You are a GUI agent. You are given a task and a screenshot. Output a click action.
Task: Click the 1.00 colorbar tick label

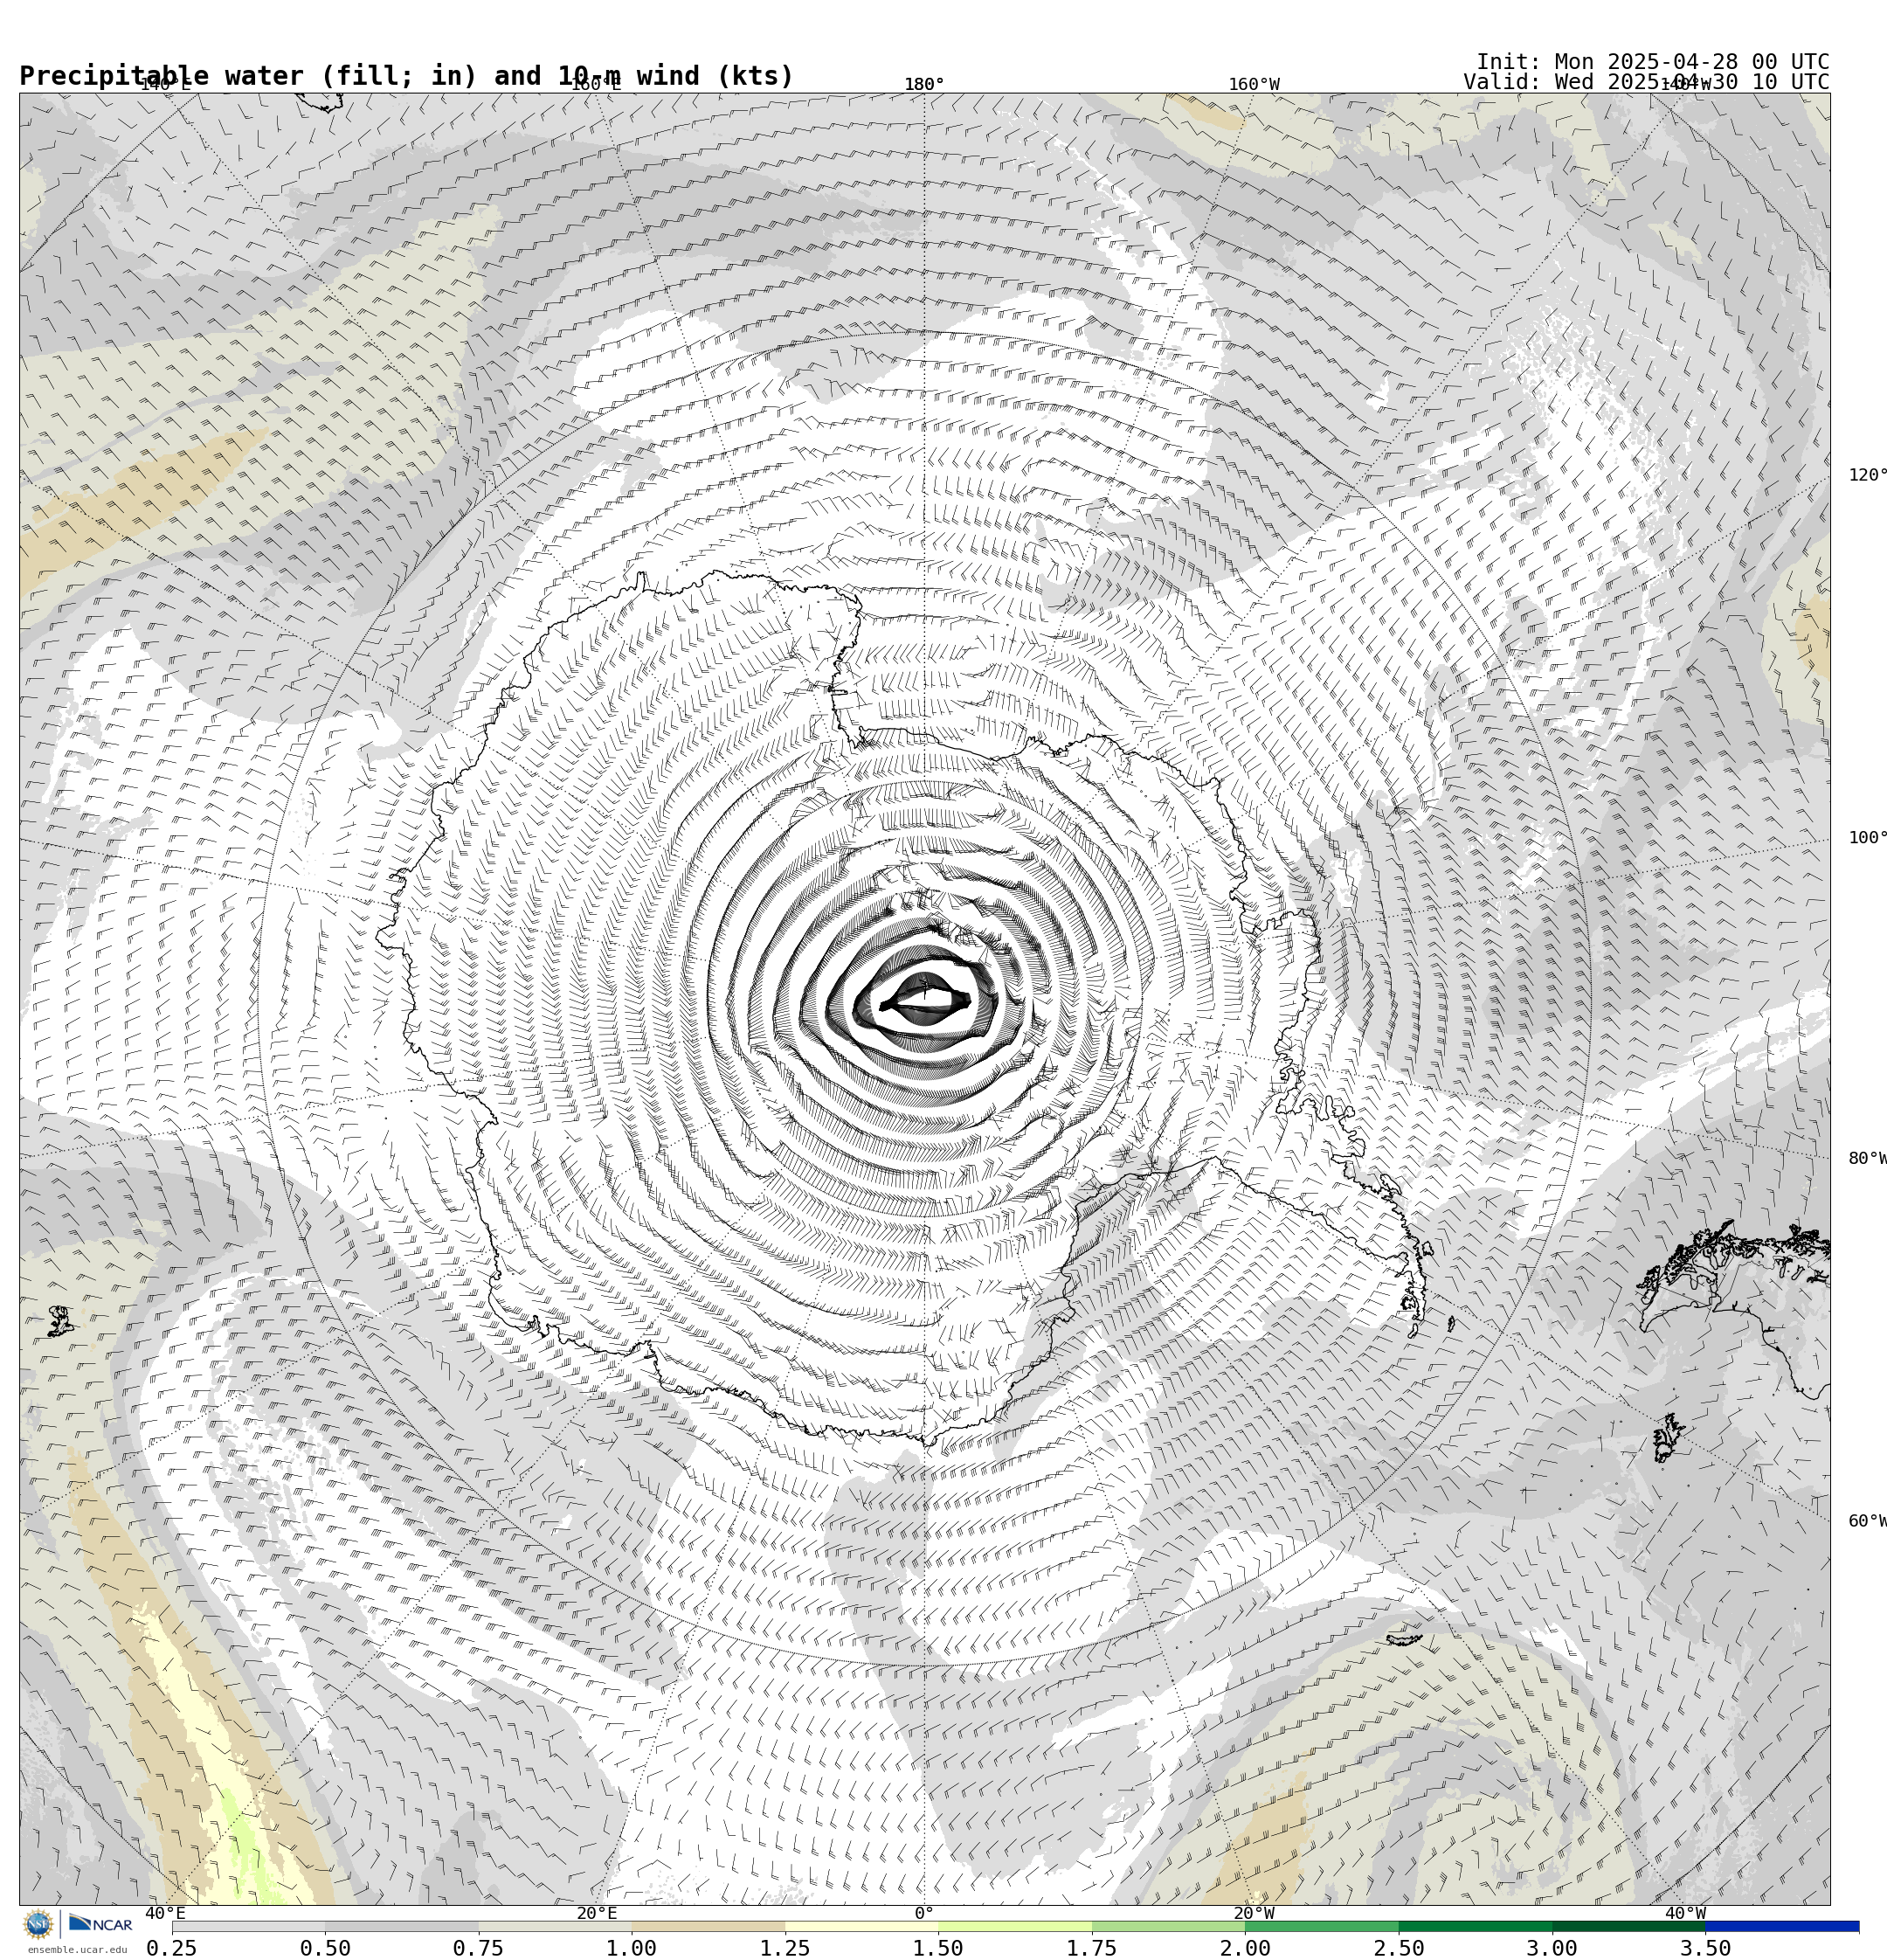click(x=632, y=1948)
